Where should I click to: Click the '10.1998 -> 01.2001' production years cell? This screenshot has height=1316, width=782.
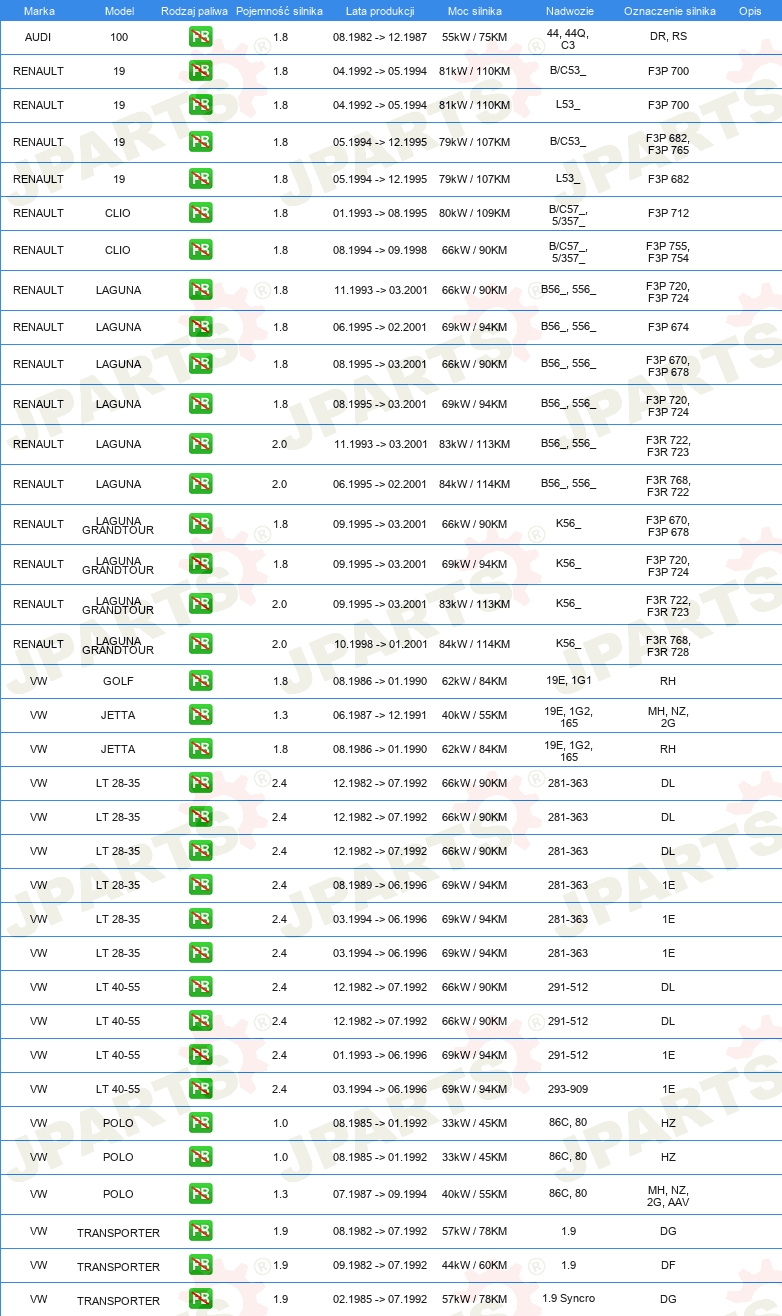(380, 643)
